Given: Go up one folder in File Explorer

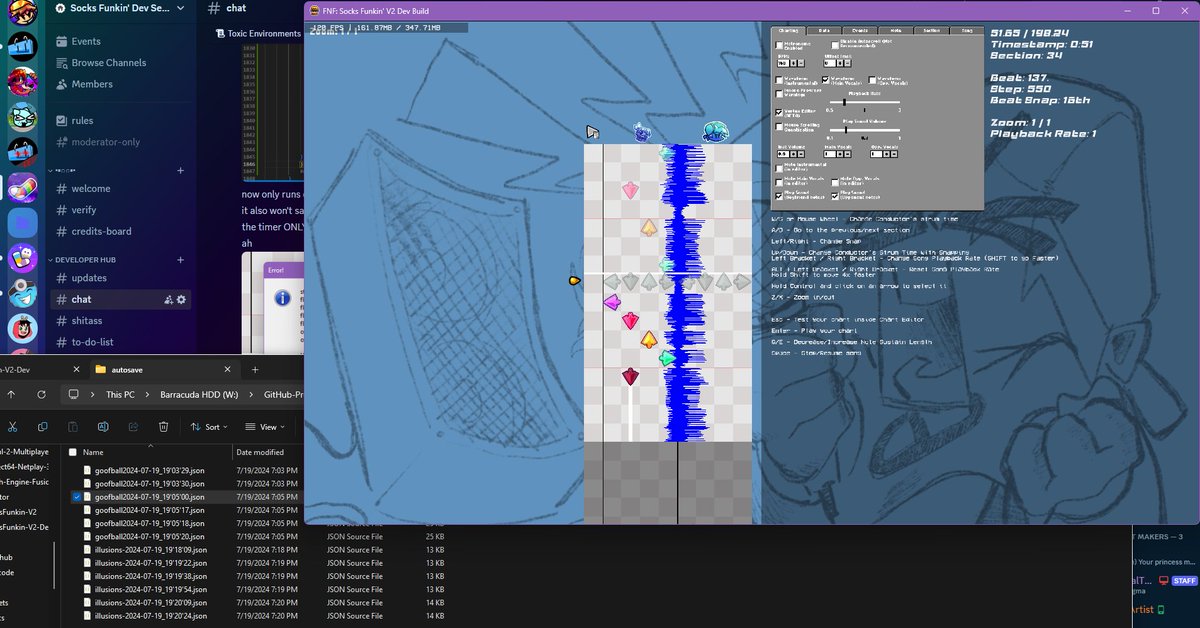Looking at the screenshot, I should 11,394.
